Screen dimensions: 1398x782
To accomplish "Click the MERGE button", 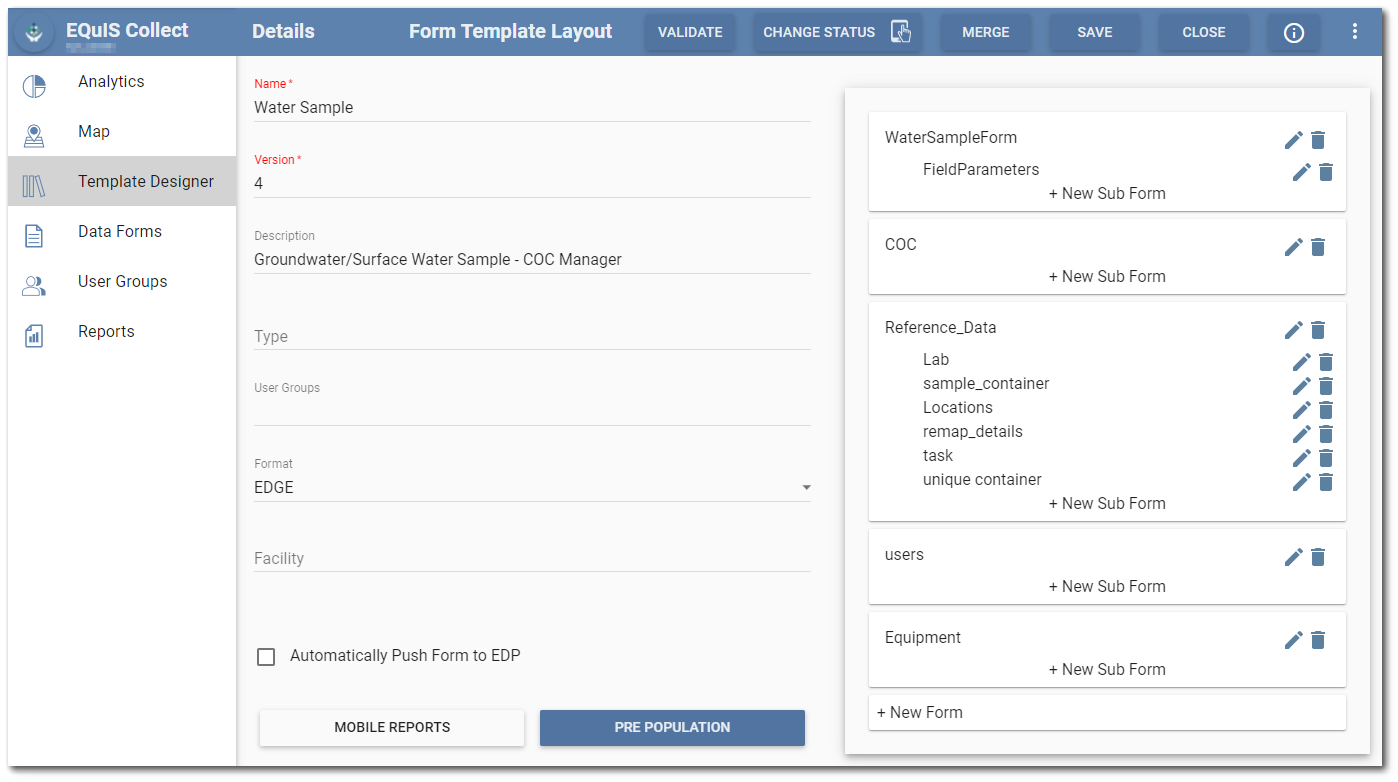I will (x=986, y=32).
